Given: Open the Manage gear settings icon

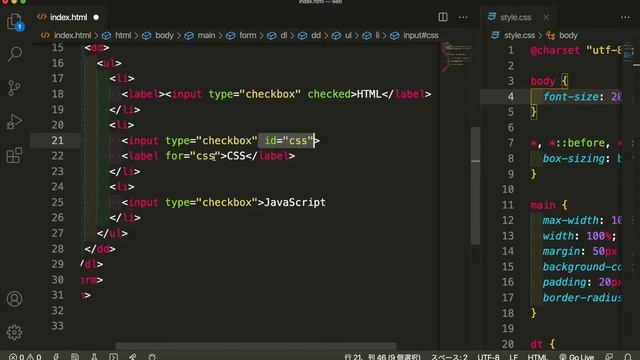Looking at the screenshot, I should click(x=14, y=333).
